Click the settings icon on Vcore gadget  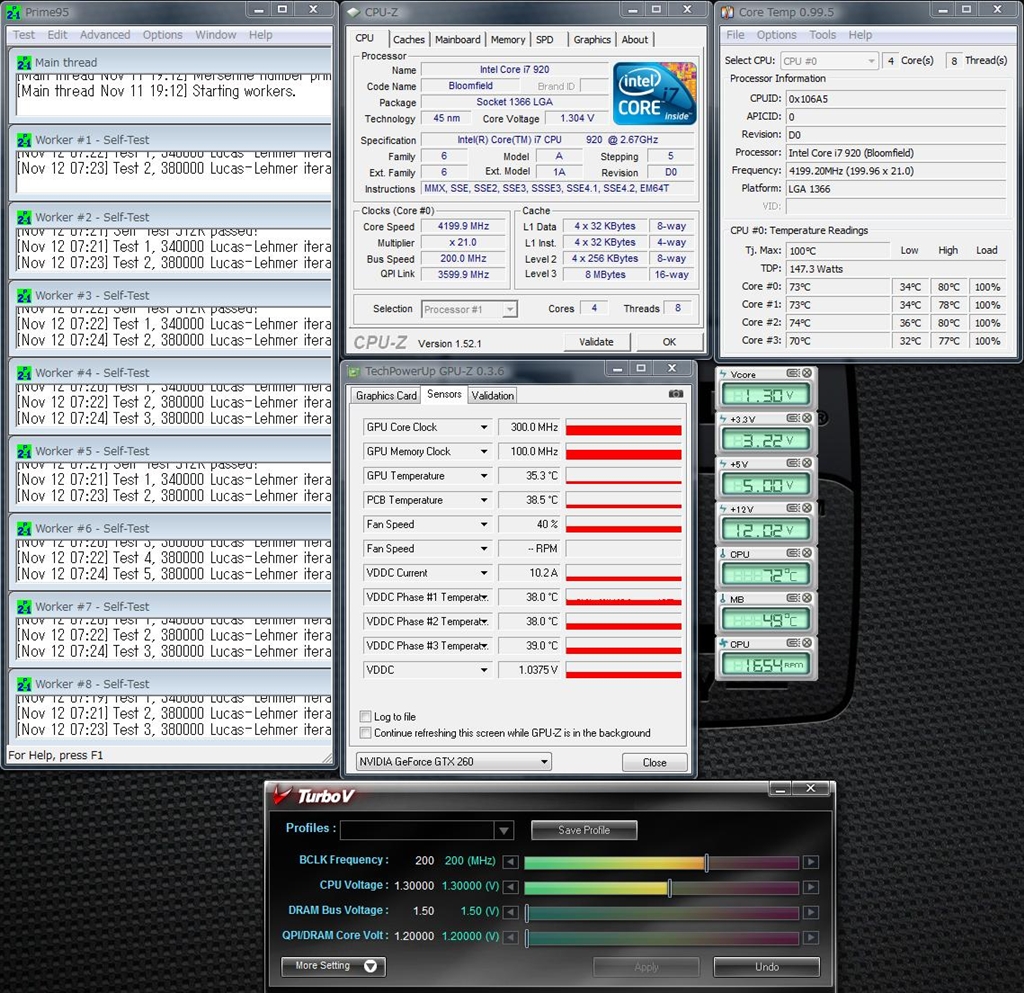tap(792, 373)
